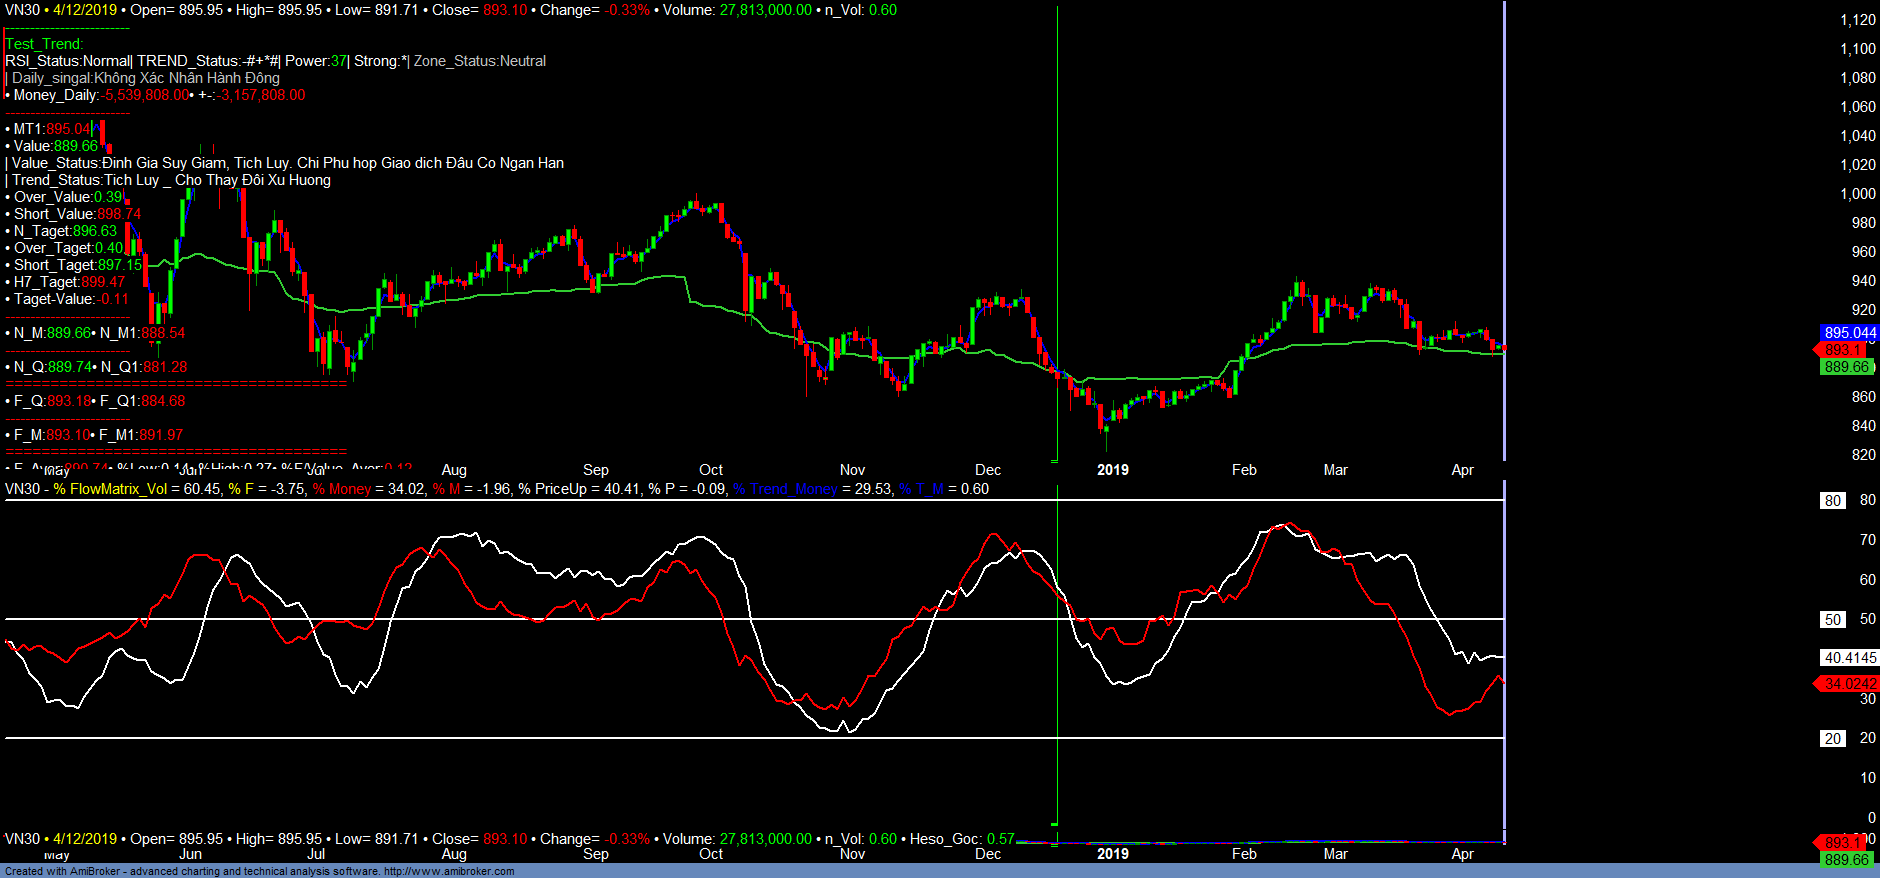Screen dimensions: 1880x878
Task: Click the Oct label under the price chart
Action: click(711, 470)
